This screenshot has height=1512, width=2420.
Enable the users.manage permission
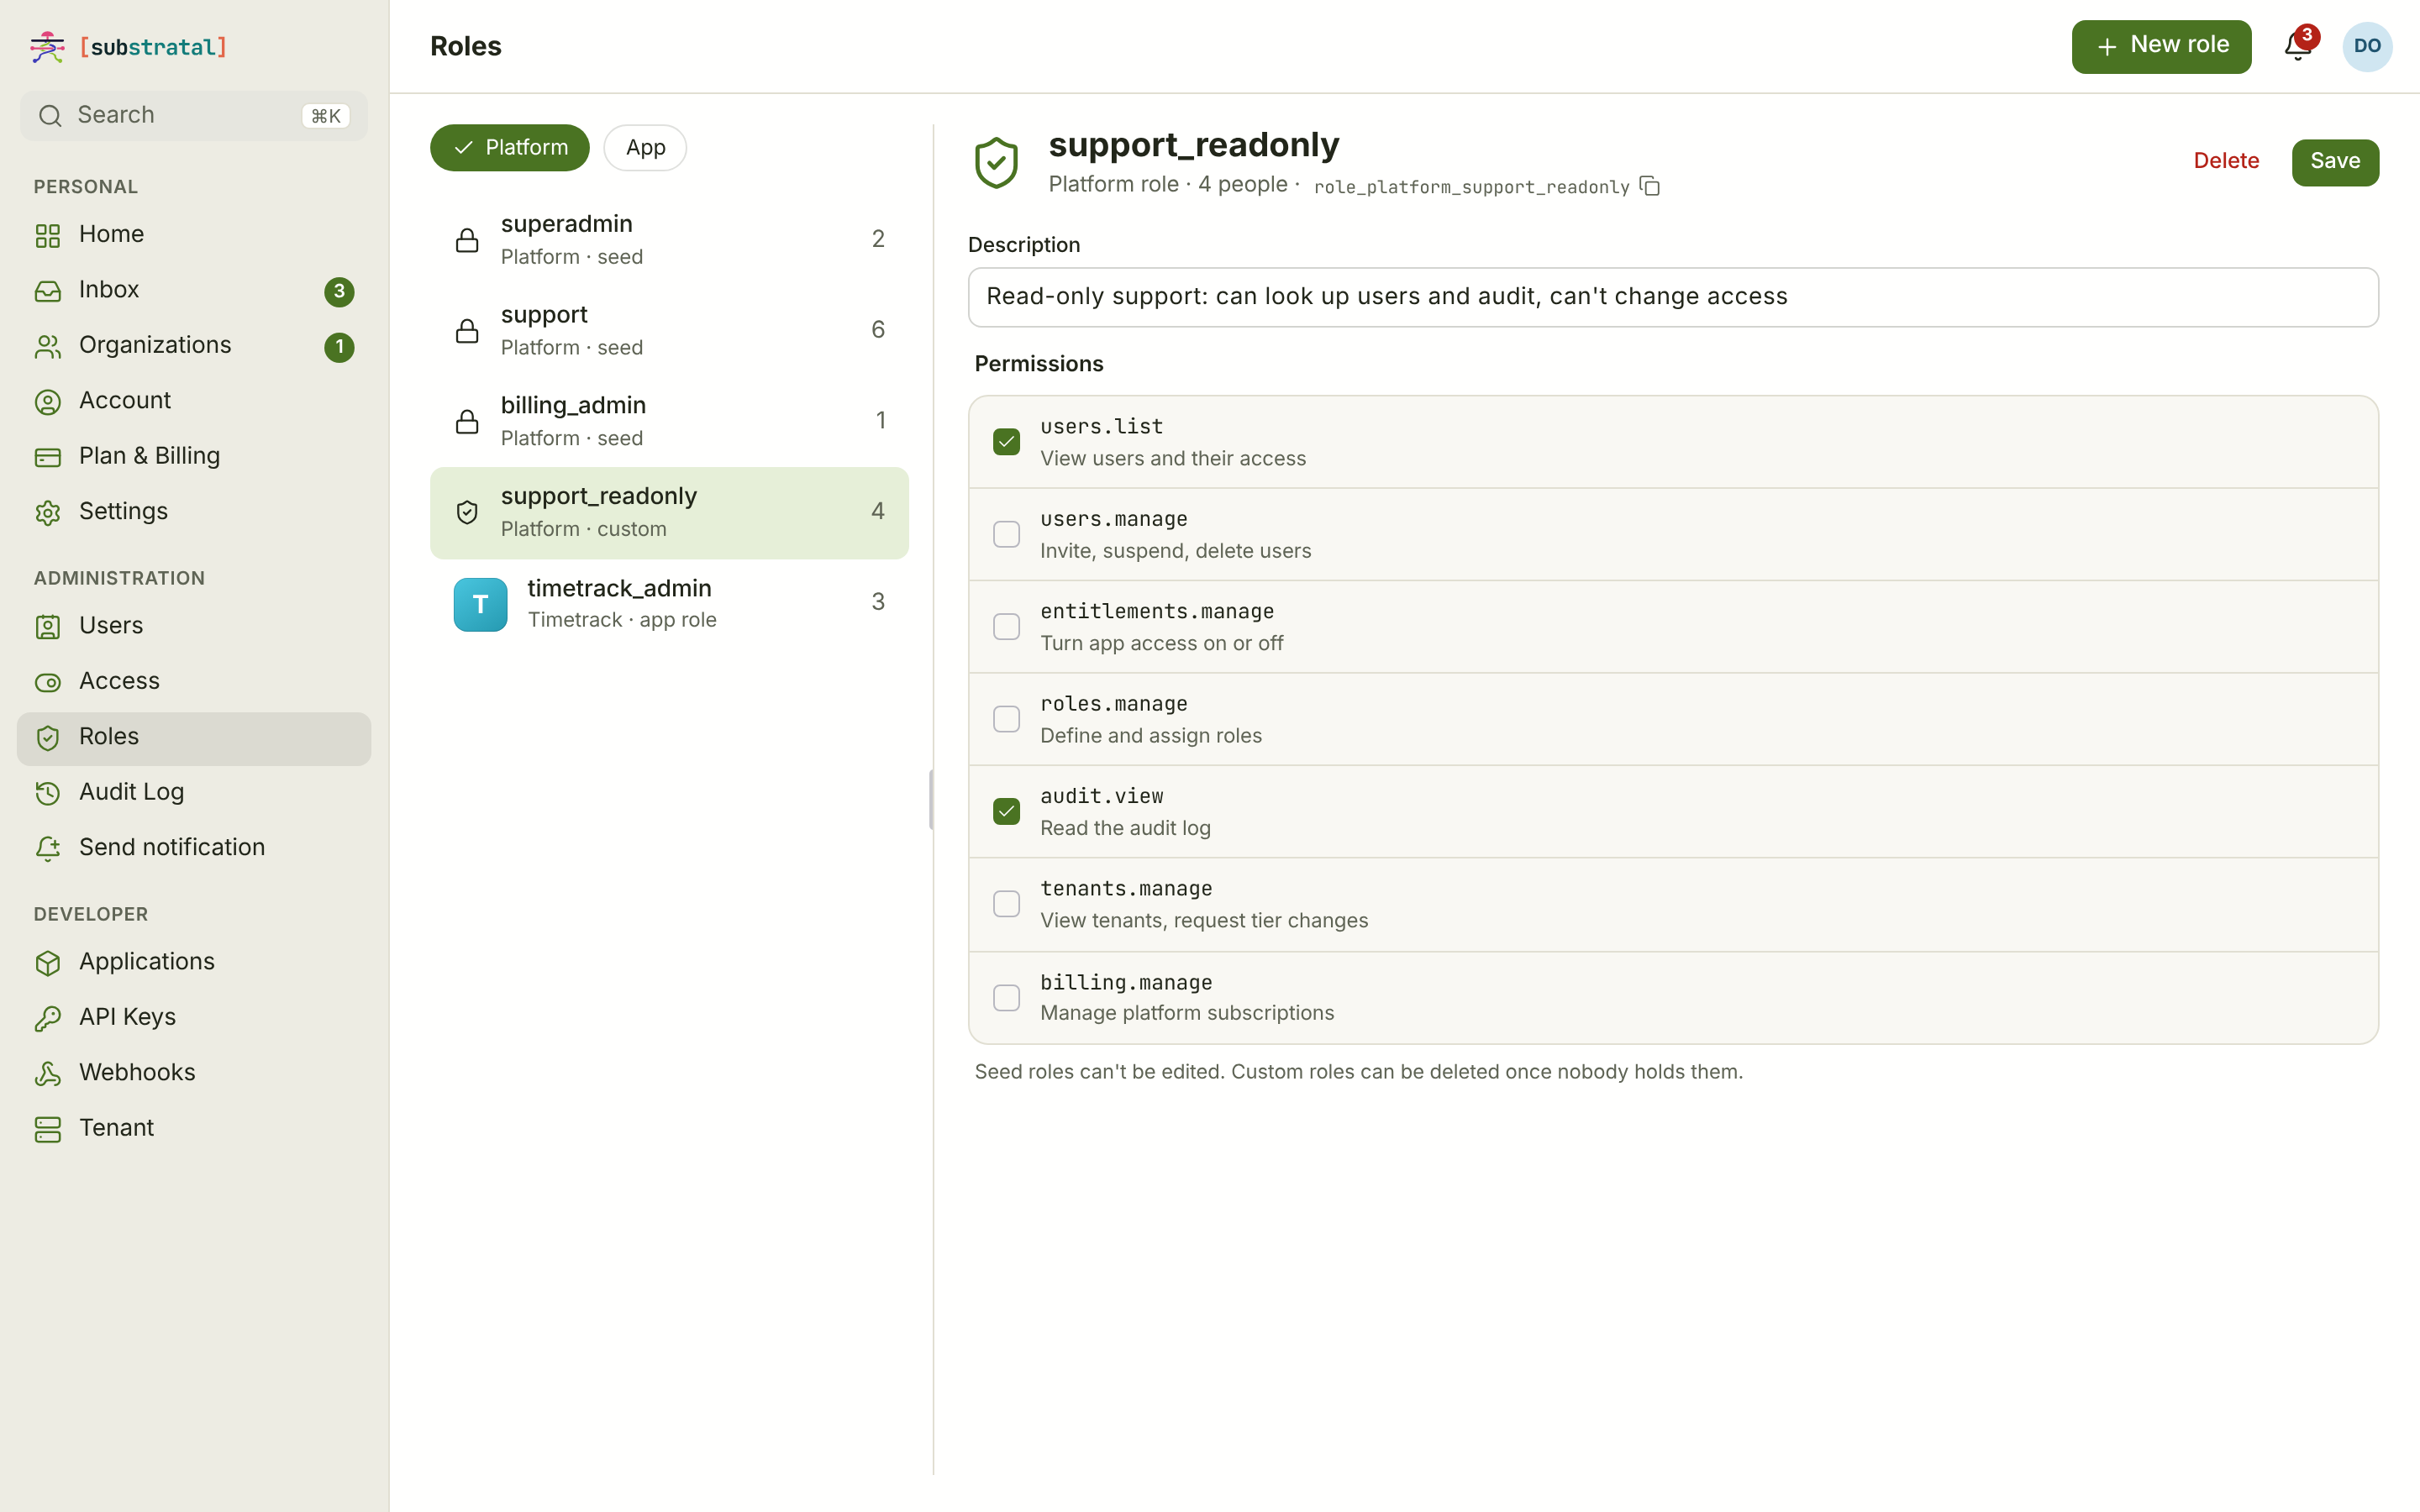click(x=1006, y=534)
